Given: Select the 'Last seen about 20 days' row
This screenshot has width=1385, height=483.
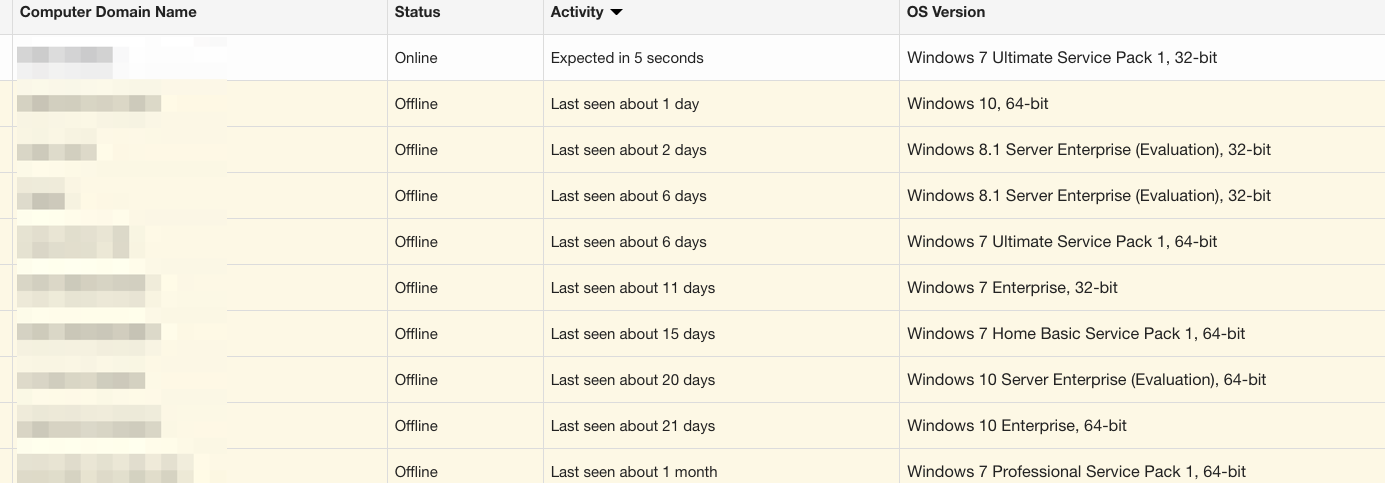Looking at the screenshot, I should click(x=632, y=380).
